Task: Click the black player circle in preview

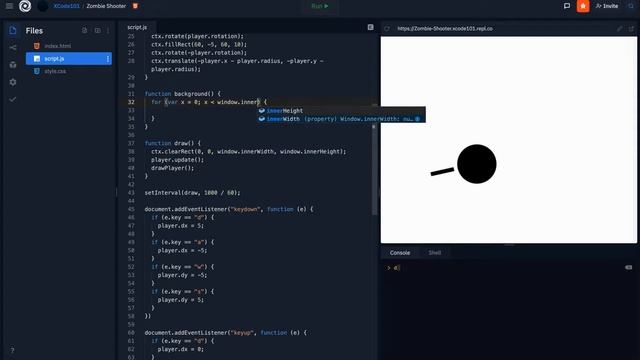Action: tap(477, 164)
